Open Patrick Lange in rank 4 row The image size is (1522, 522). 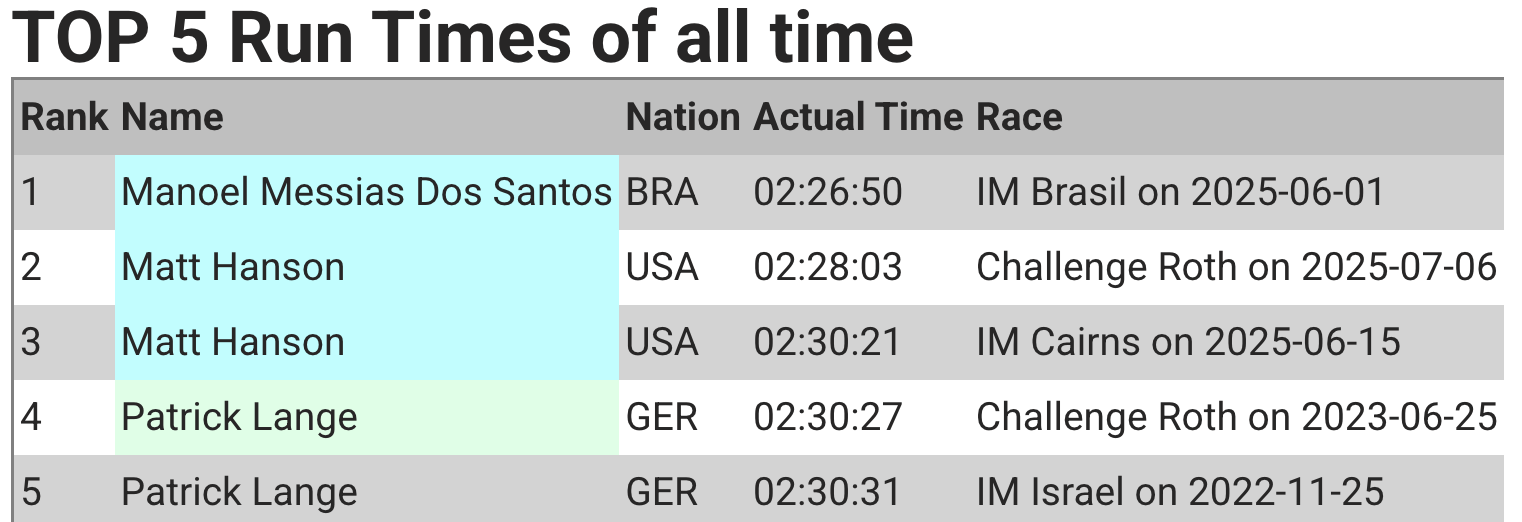coord(239,417)
